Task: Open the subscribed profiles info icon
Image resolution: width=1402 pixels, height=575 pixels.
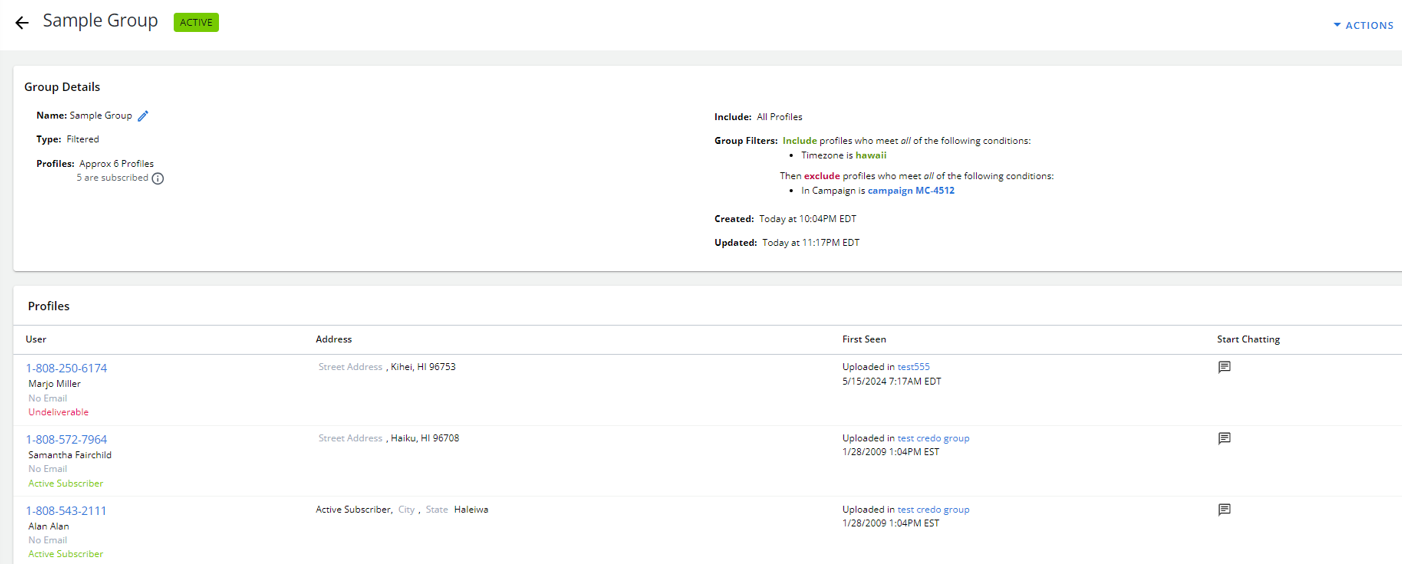Action: 158,179
